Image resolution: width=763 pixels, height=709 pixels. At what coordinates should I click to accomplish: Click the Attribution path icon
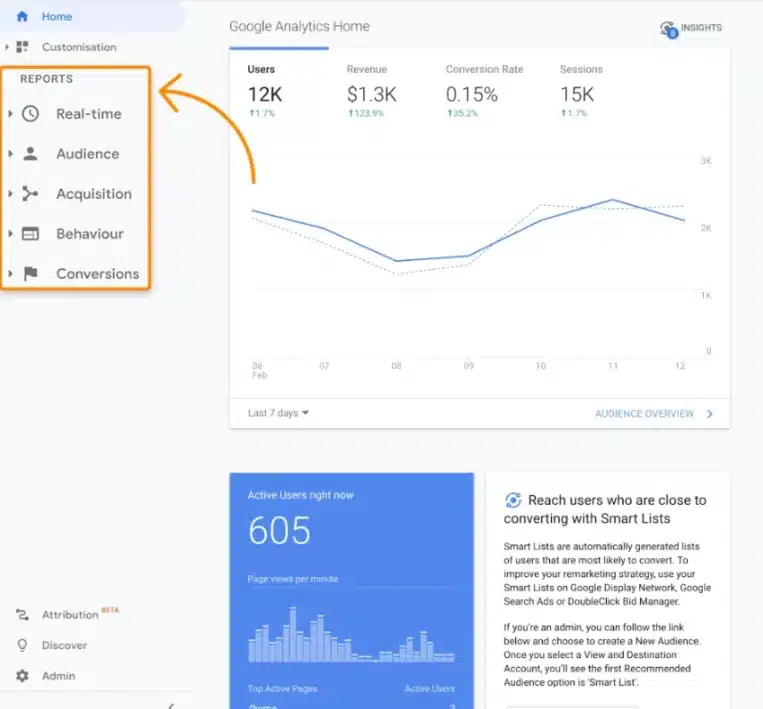(22, 615)
